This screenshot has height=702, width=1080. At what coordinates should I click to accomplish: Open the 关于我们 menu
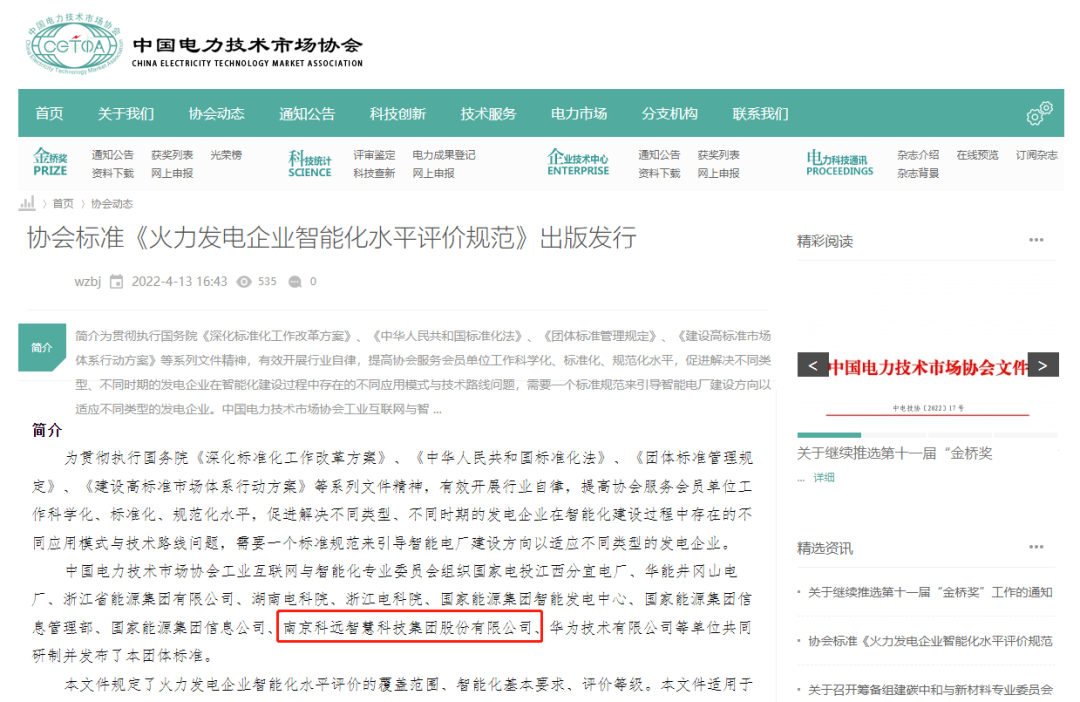click(126, 113)
